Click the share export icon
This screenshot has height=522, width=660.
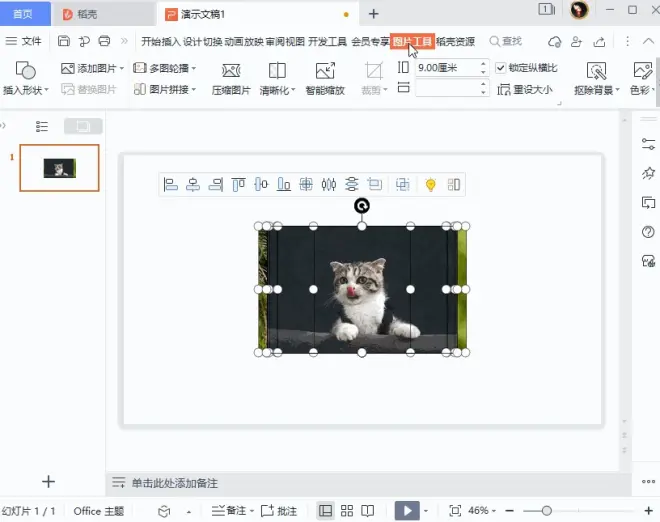coord(599,41)
